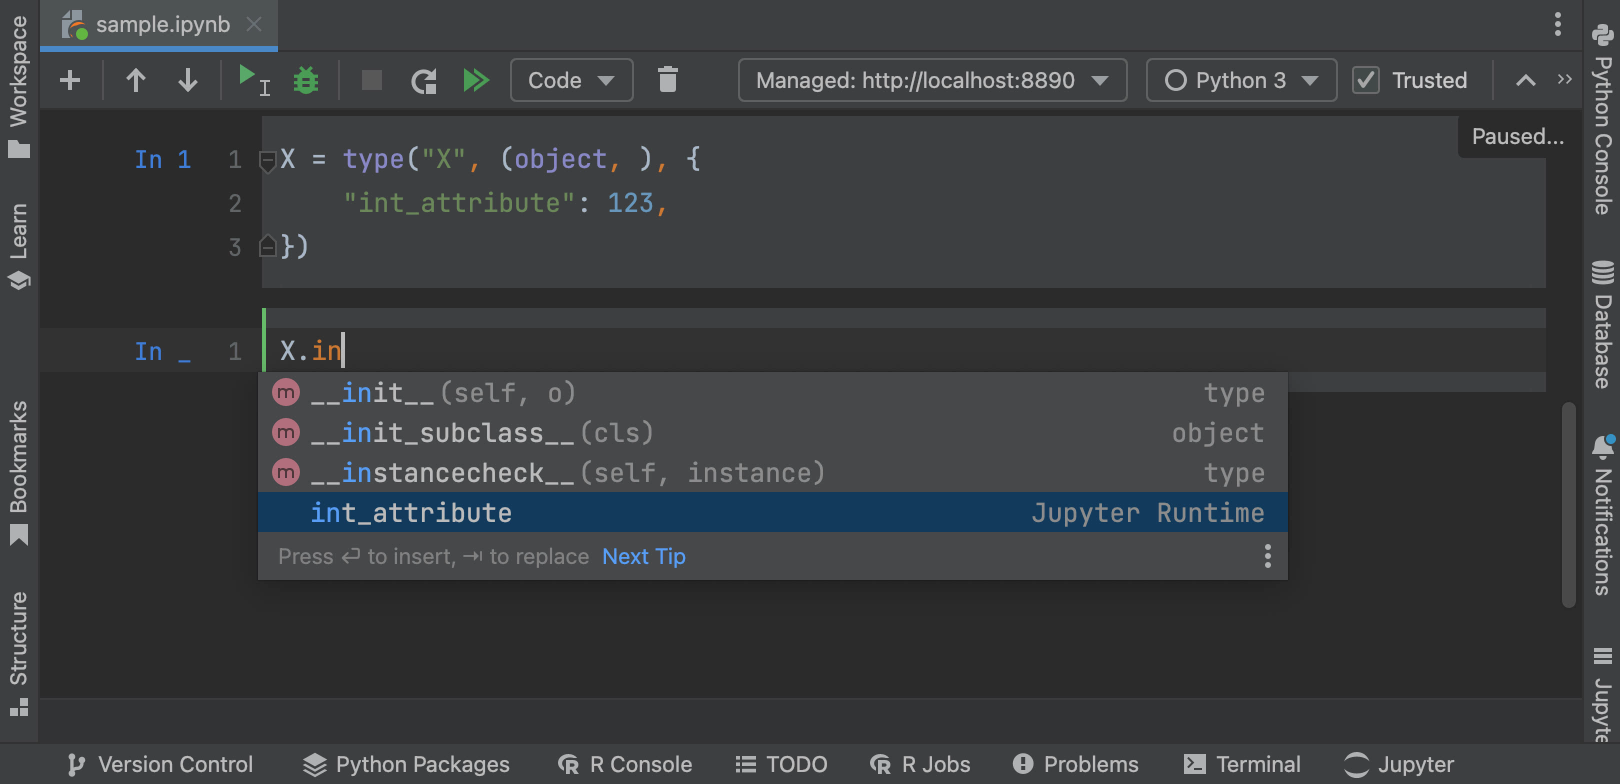Image resolution: width=1620 pixels, height=784 pixels.
Task: Run all cells with double arrow
Action: (476, 80)
